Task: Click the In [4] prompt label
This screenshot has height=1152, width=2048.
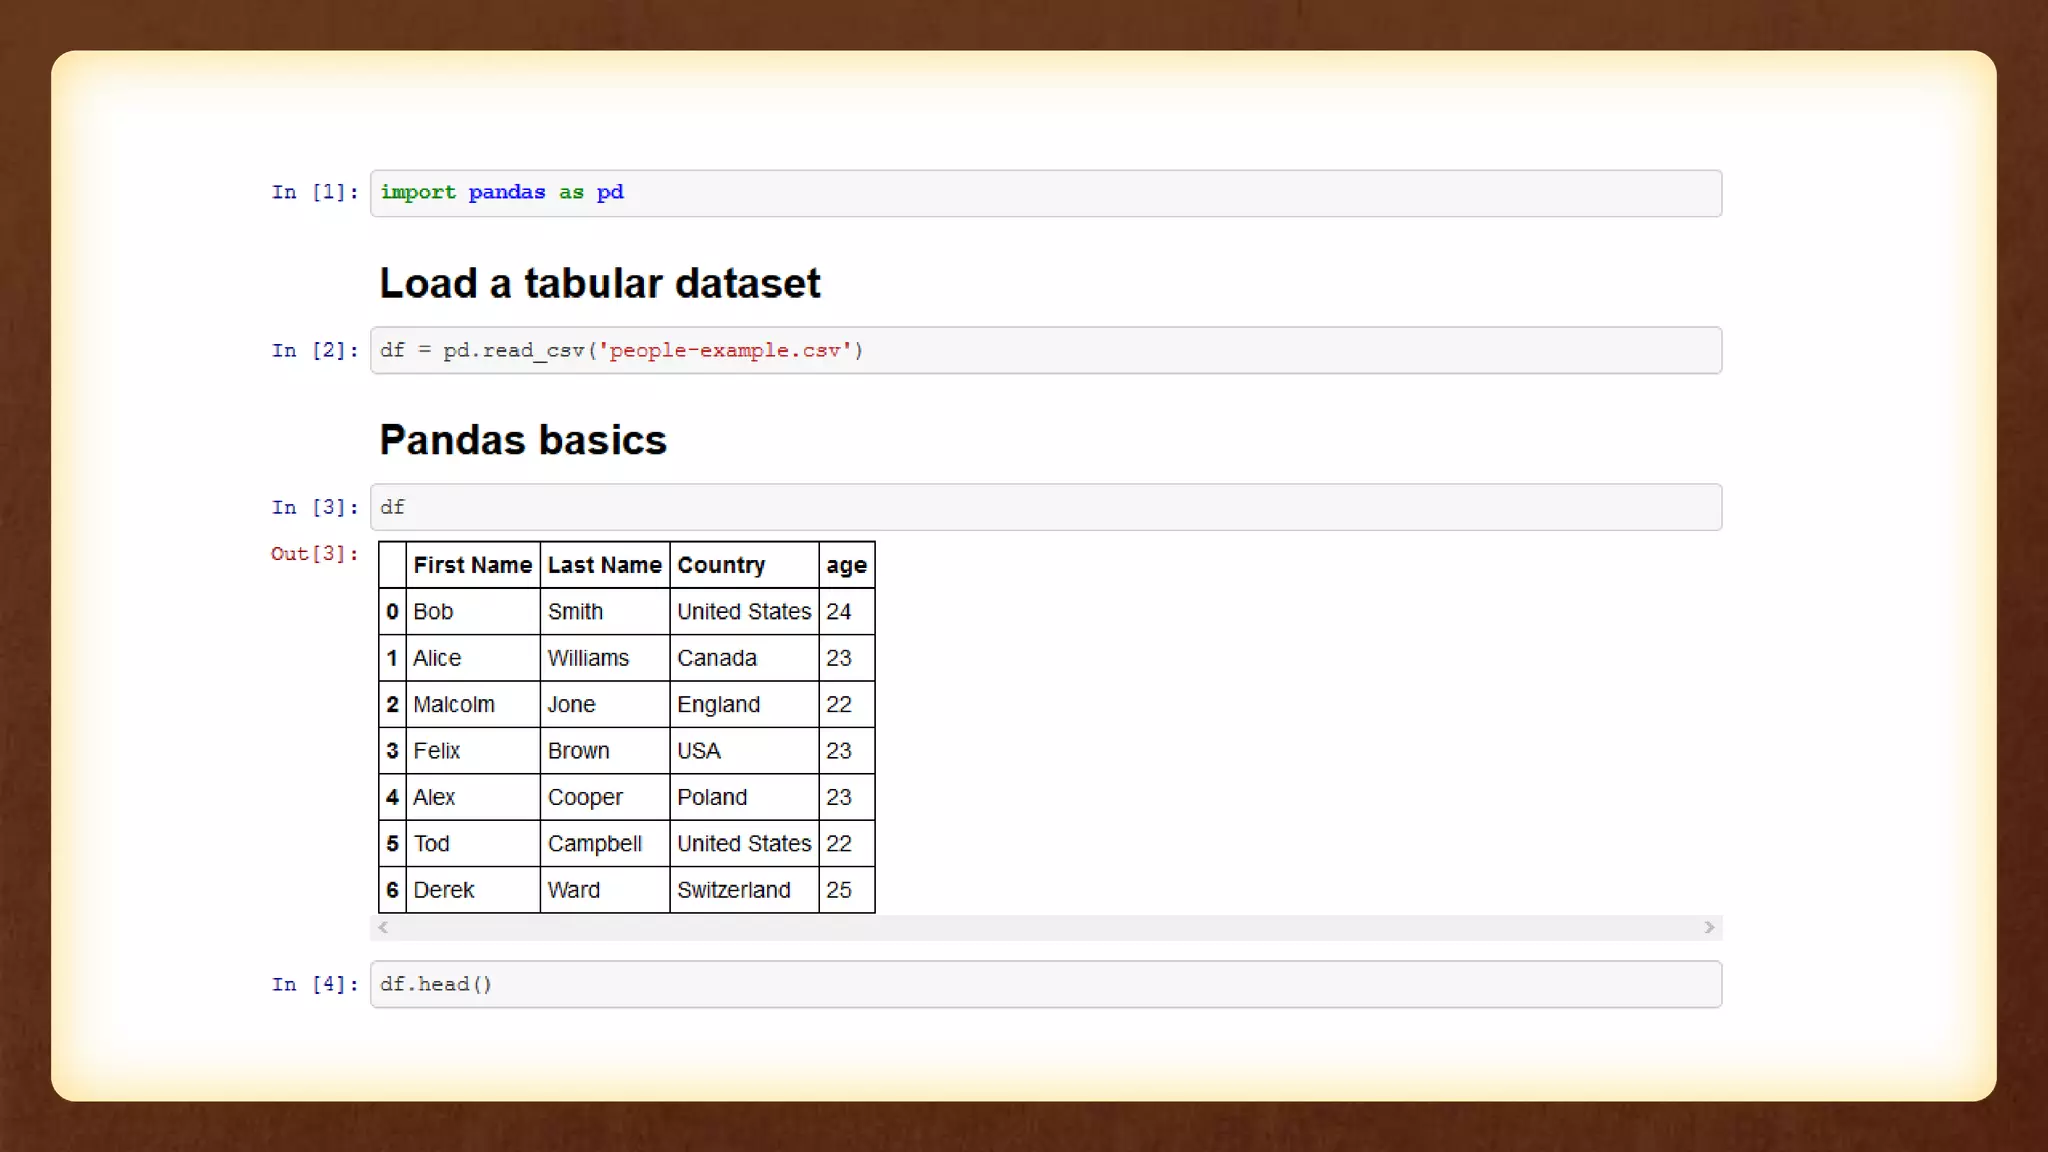Action: [314, 985]
